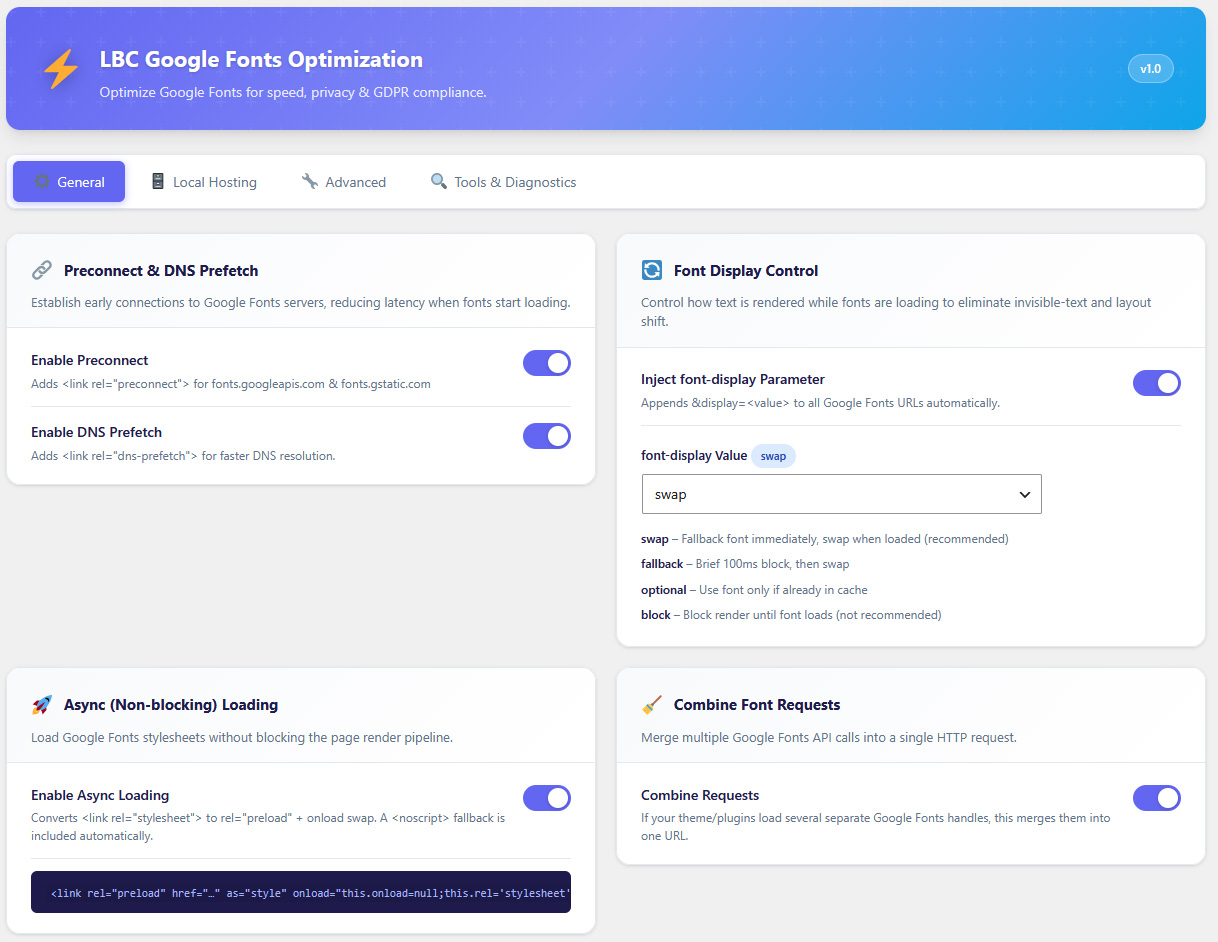1218x942 pixels.
Task: Toggle the Enable DNS Prefetch switch
Action: click(547, 436)
